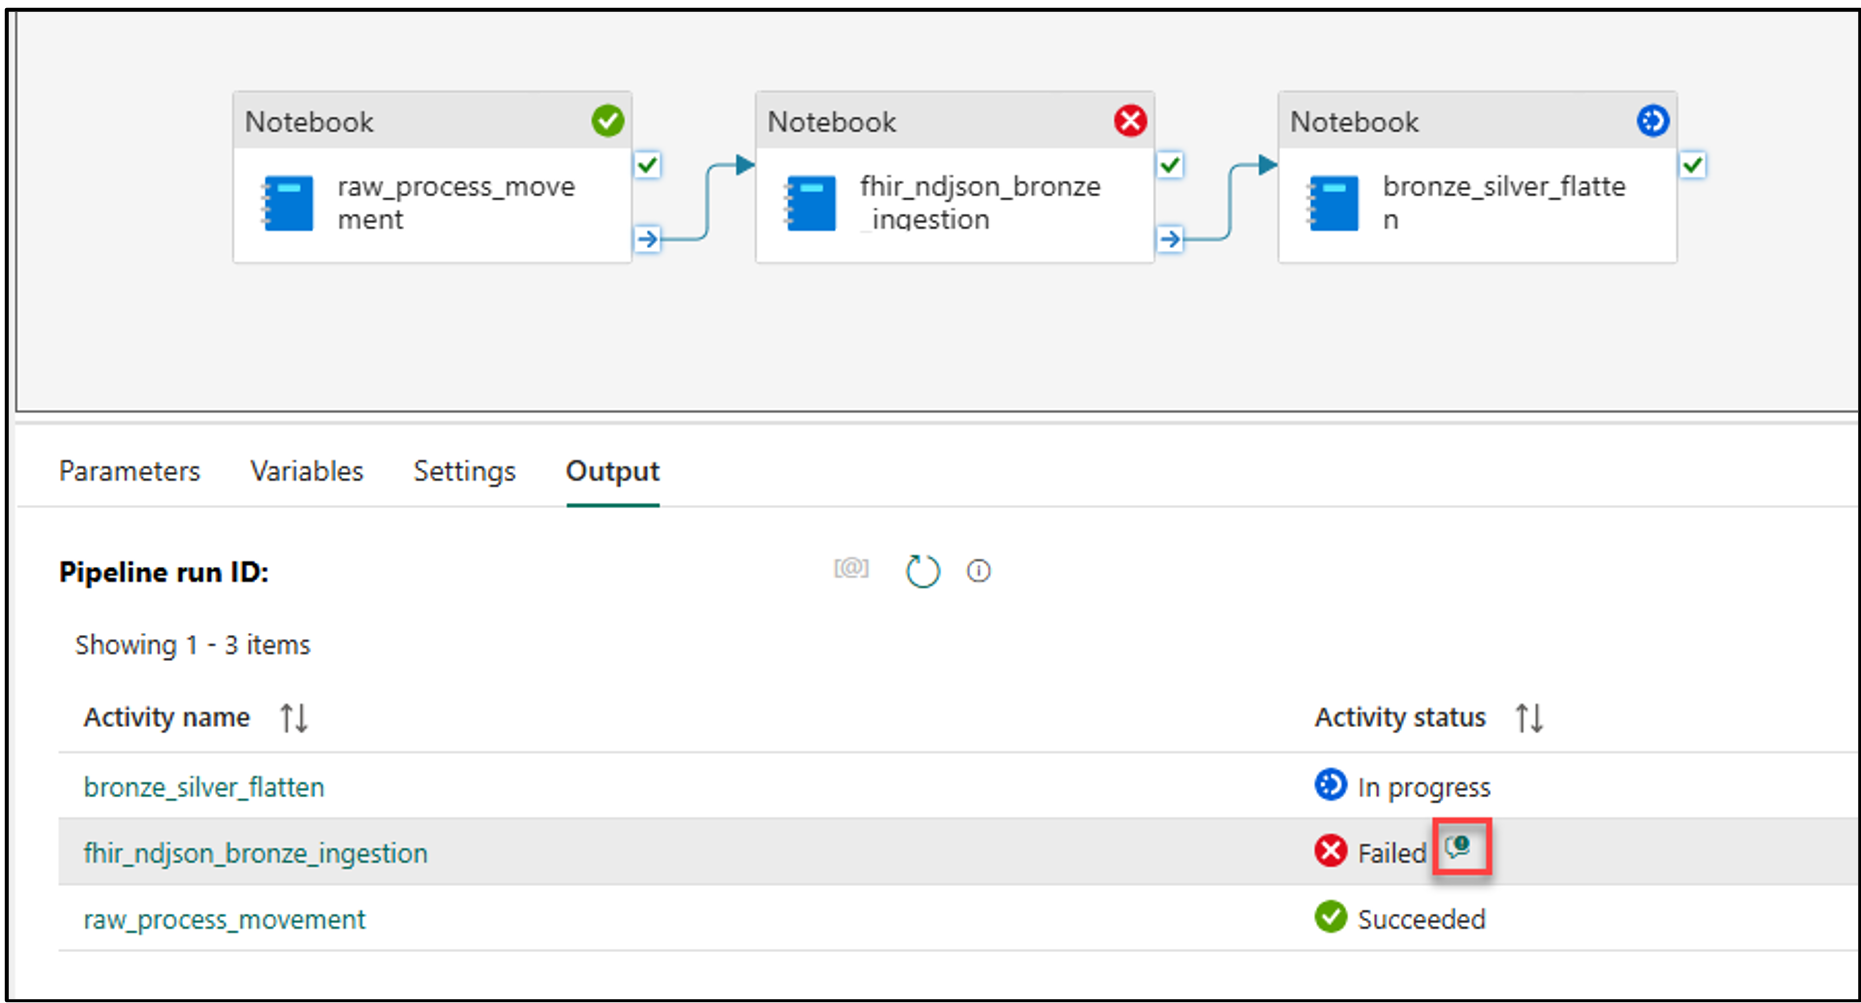Select the bronze_silver_flatten notebook activity name on canvas

tap(1504, 203)
